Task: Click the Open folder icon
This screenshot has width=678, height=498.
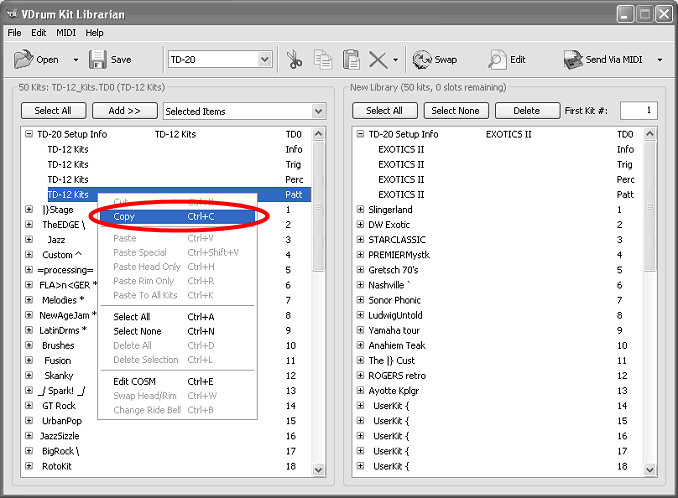Action: coord(23,60)
